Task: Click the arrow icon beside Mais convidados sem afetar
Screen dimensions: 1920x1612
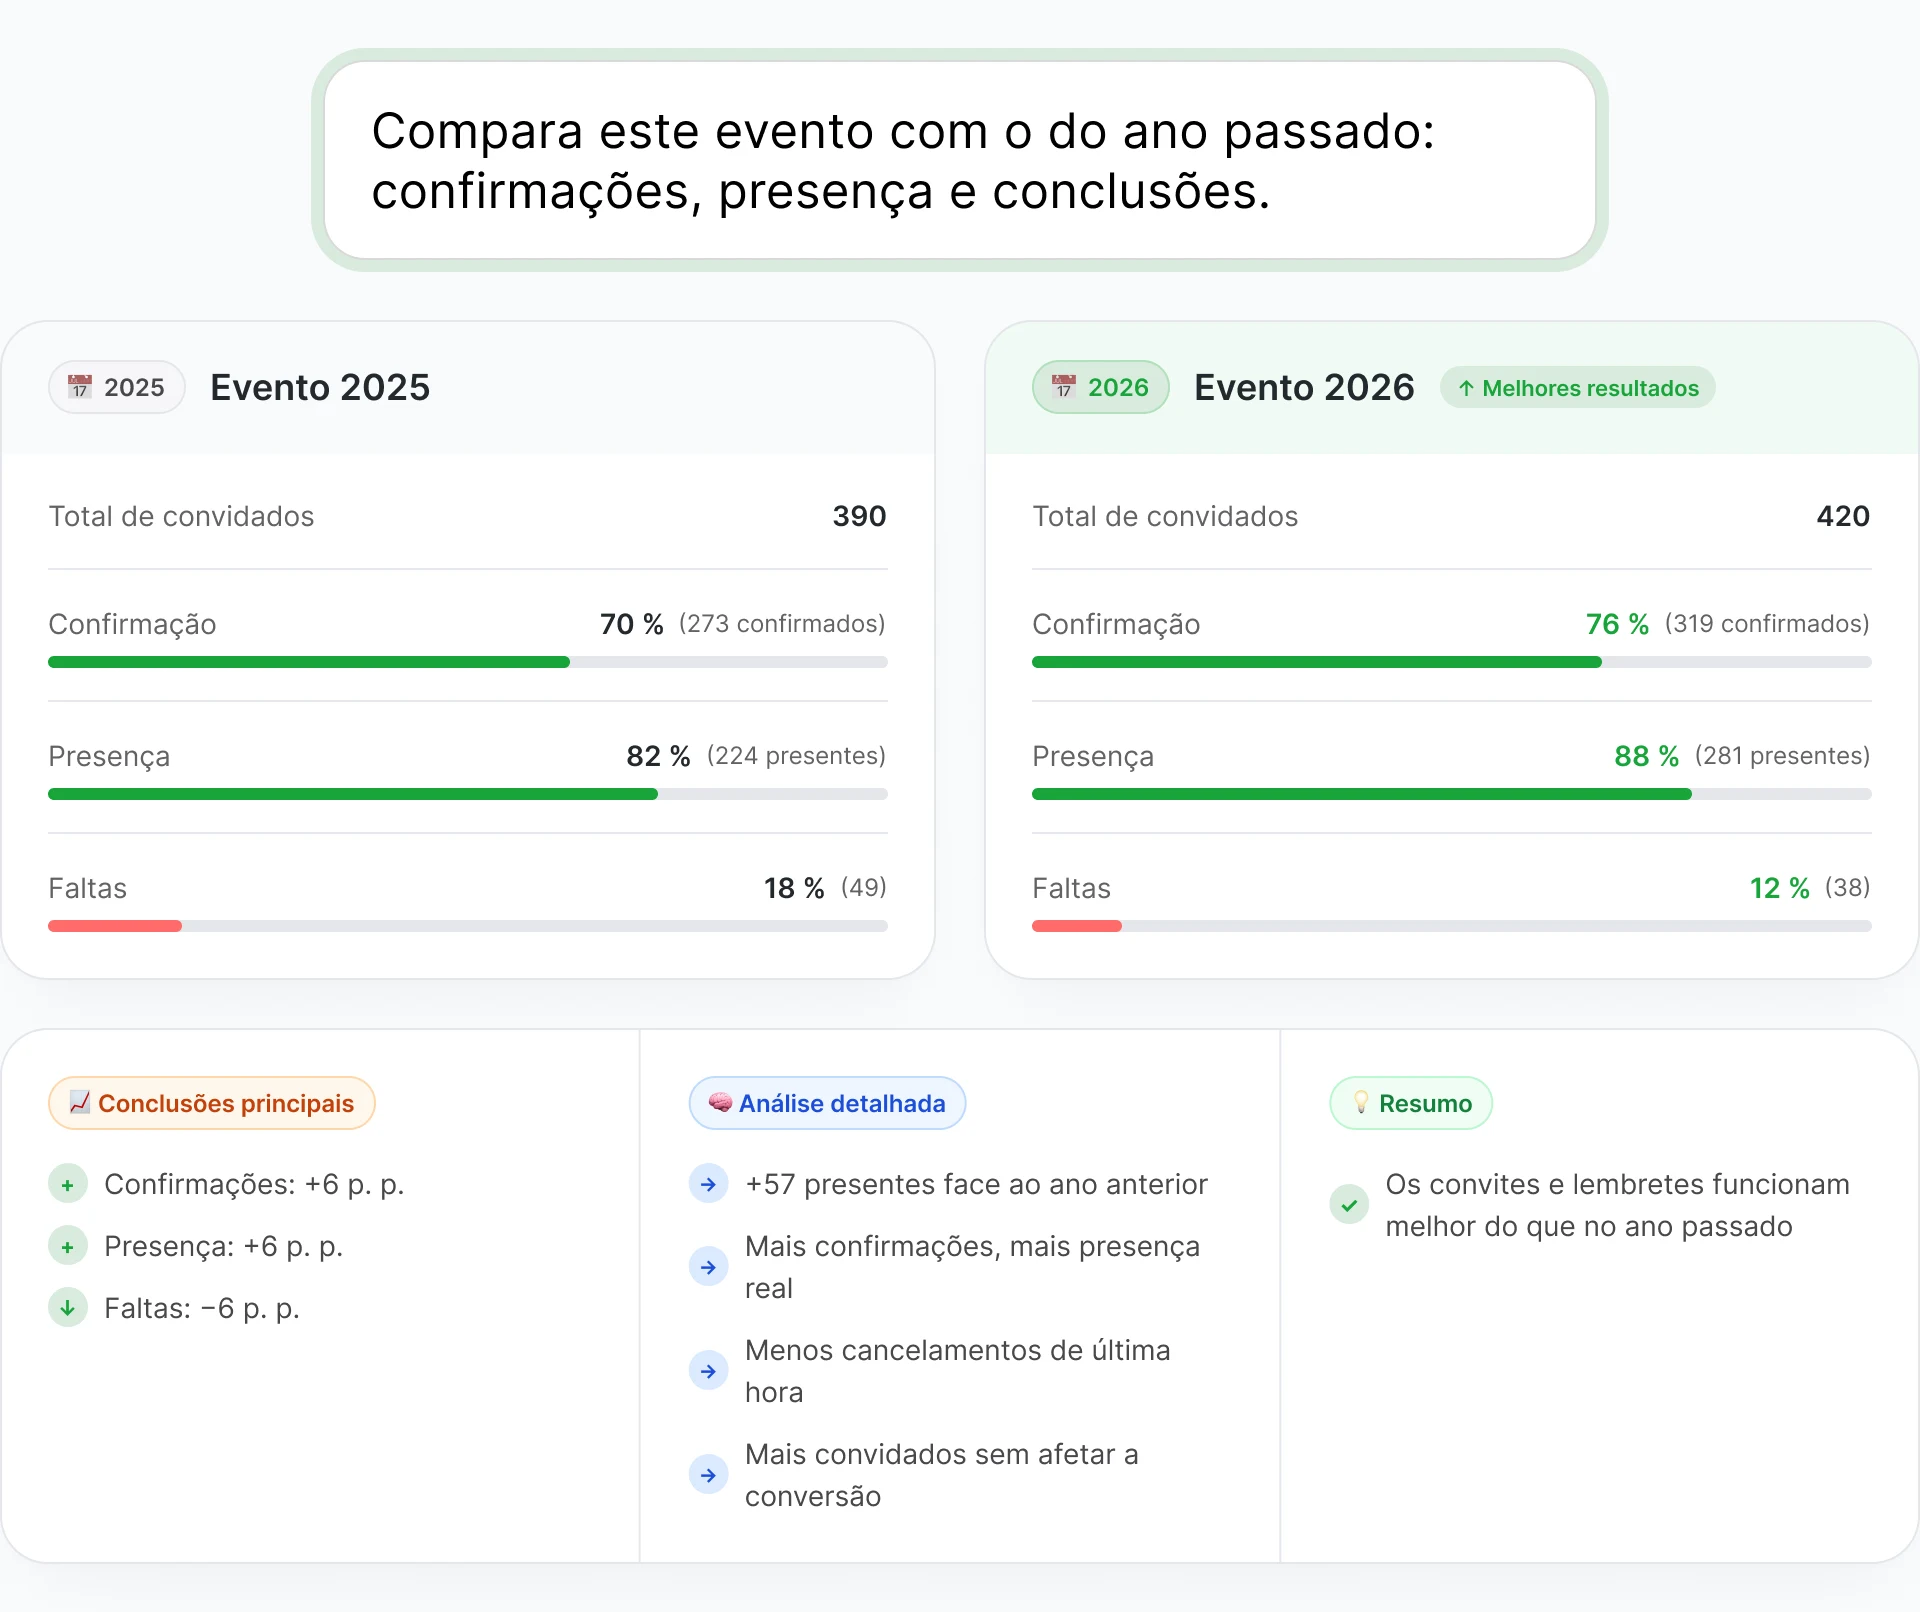Action: pyautogui.click(x=709, y=1475)
